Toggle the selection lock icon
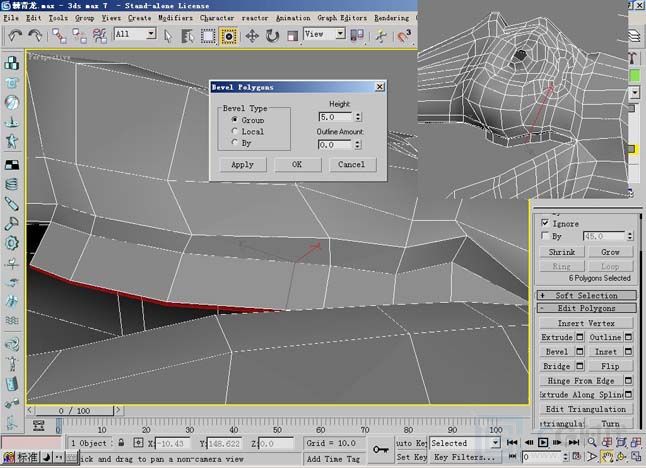Screen dimensions: 646x468 coord(121,442)
